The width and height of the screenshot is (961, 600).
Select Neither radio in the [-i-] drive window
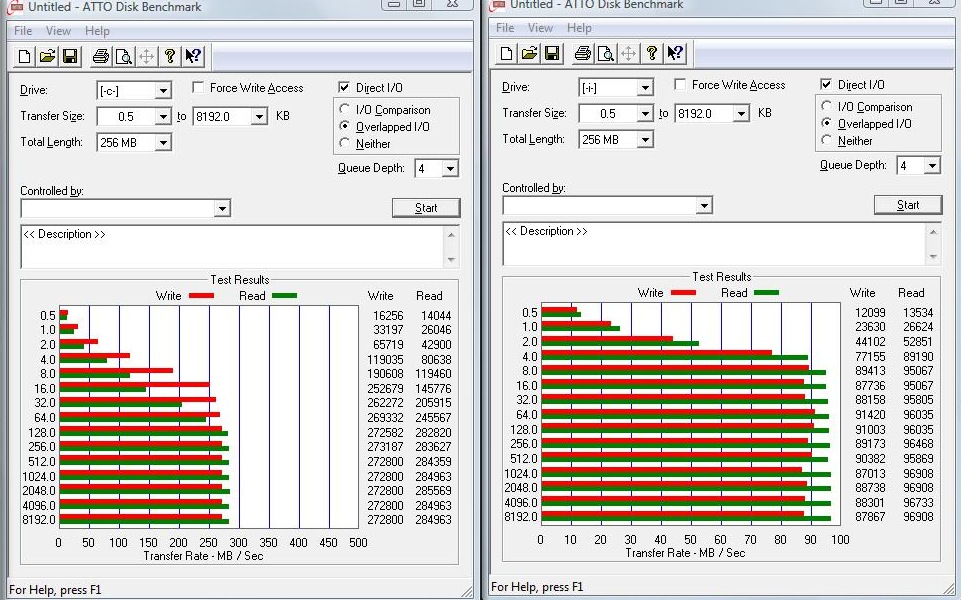pyautogui.click(x=826, y=140)
